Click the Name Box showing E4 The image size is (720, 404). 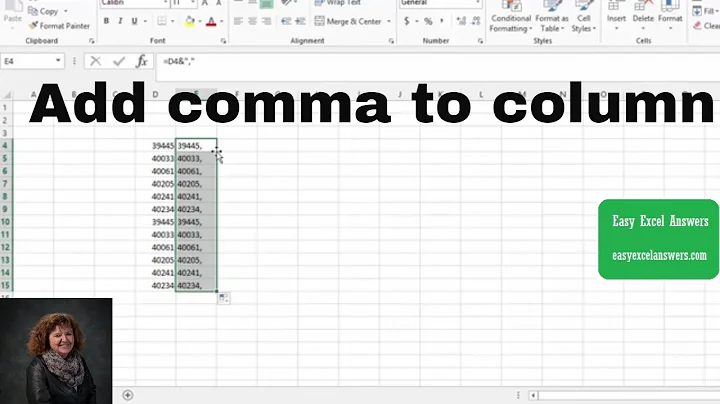(28, 61)
